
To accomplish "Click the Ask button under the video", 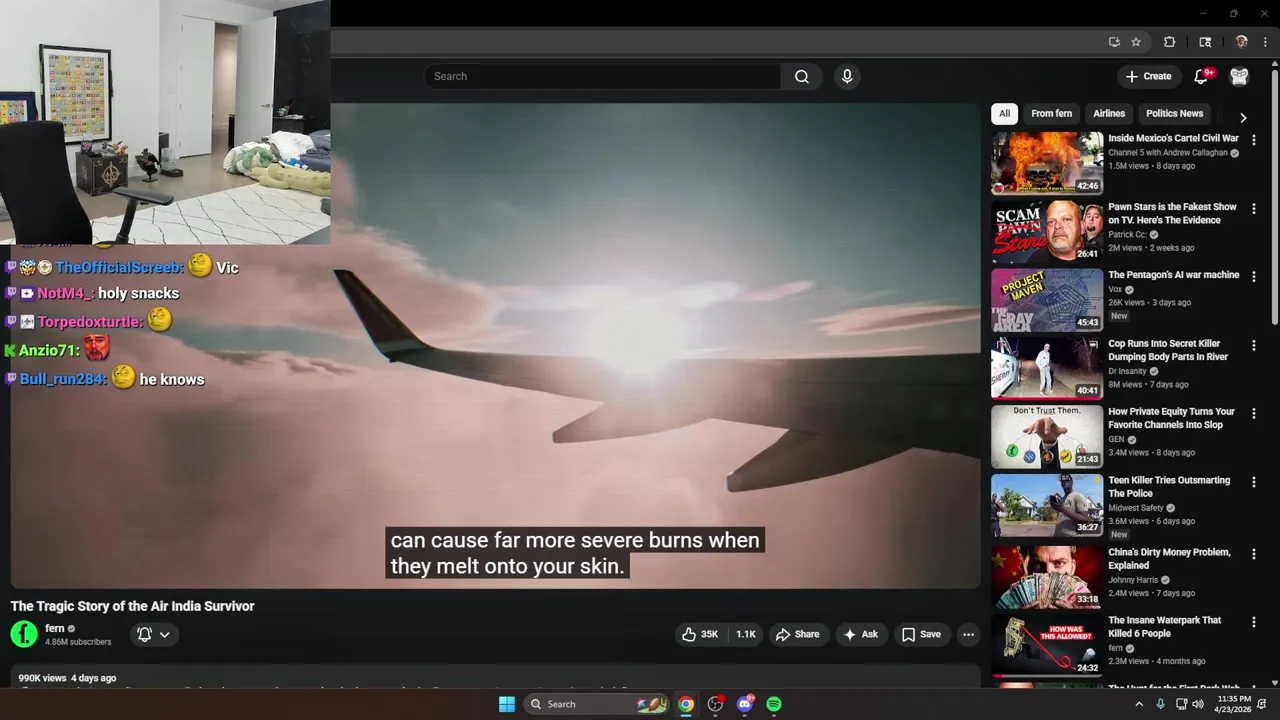I will point(860,634).
